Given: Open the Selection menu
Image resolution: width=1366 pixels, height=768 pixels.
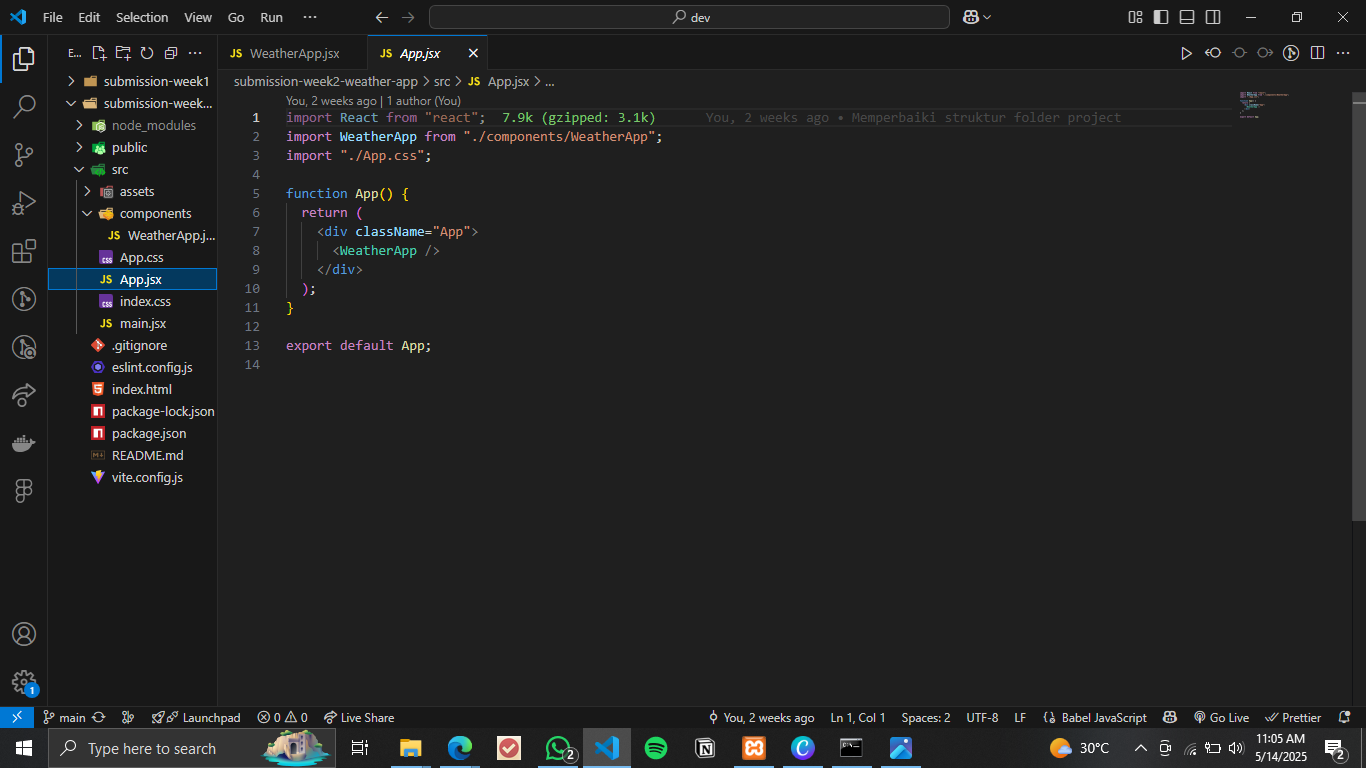Looking at the screenshot, I should click(x=142, y=17).
